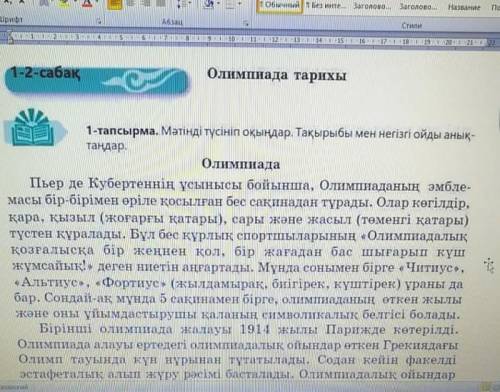Screen dimensions: 500x392
Task: Click the borders icon in paragraph group
Action: (230, 3)
